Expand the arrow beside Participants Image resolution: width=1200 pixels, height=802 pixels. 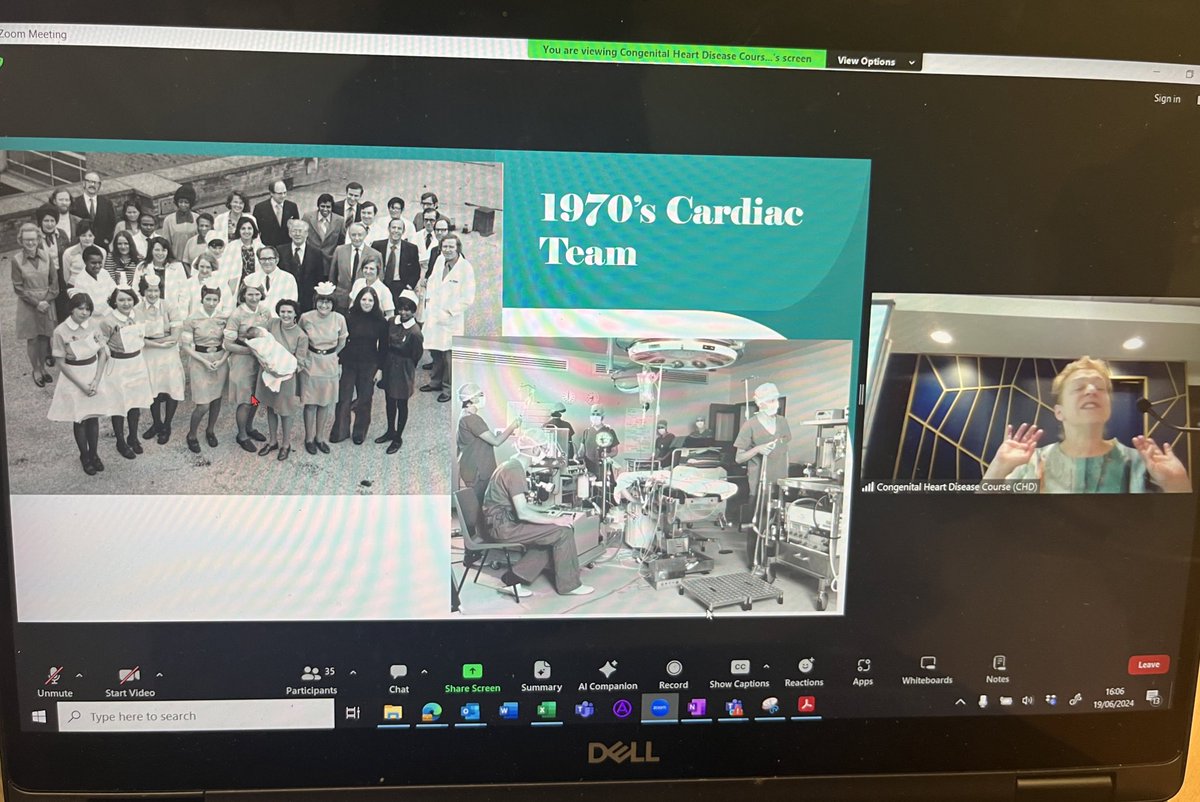point(352,672)
